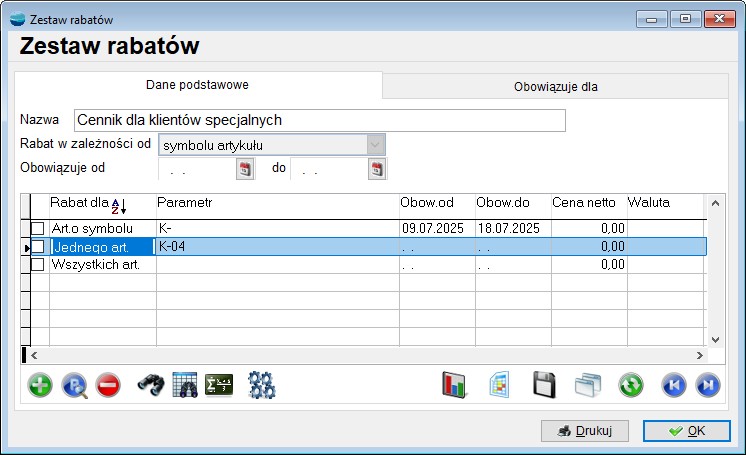Screen dimensions: 746x455
Task: Sort by Rabat dla A-Z icon
Action: pyautogui.click(x=118, y=206)
